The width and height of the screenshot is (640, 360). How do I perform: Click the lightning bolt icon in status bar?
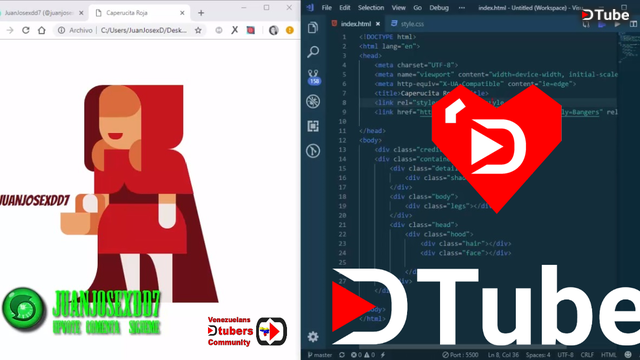pos(383,355)
